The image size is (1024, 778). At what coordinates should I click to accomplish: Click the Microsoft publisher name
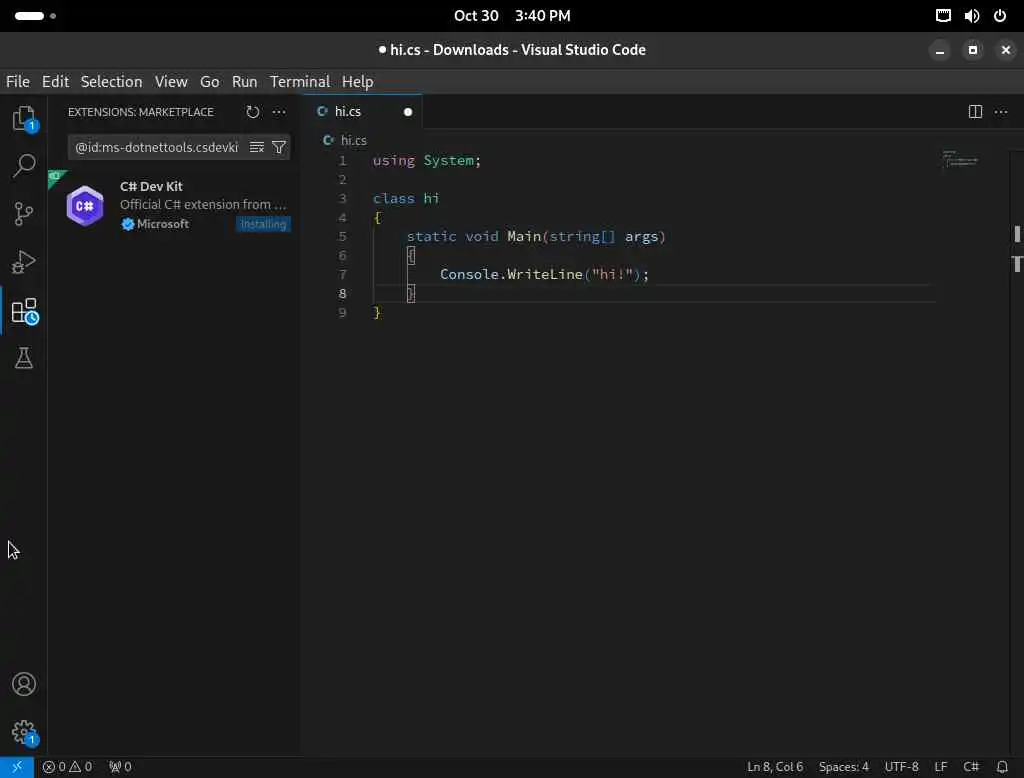[163, 224]
